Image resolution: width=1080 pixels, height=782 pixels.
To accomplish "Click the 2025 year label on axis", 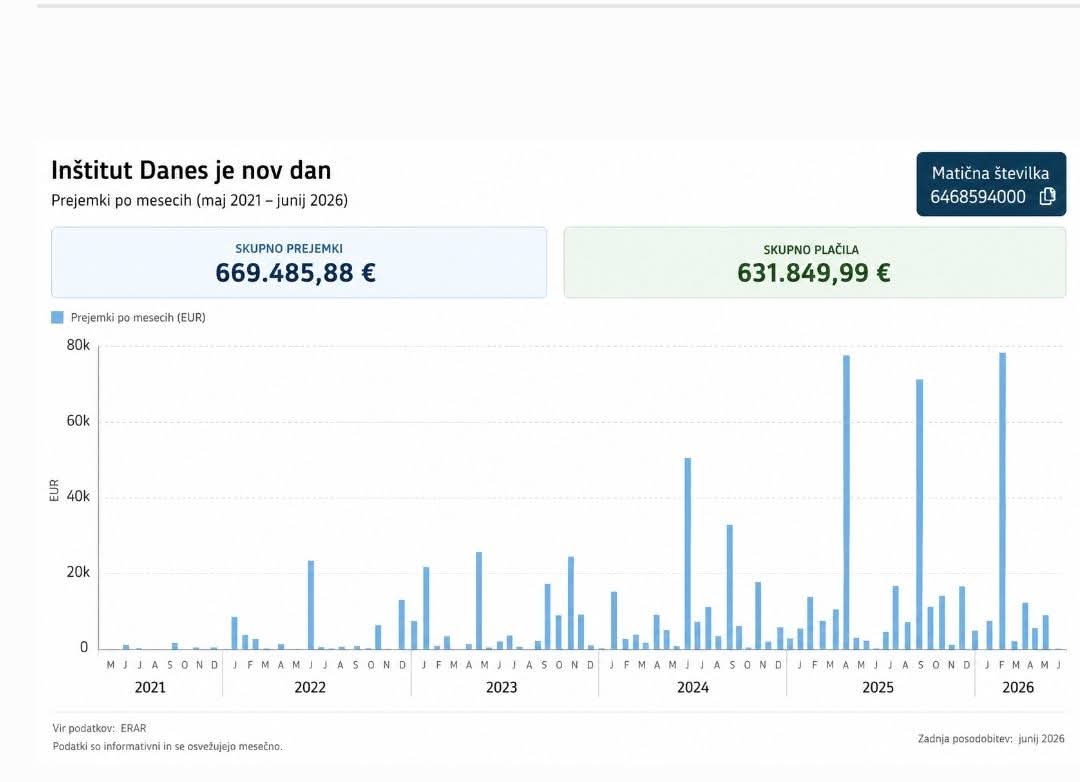I will point(878,688).
